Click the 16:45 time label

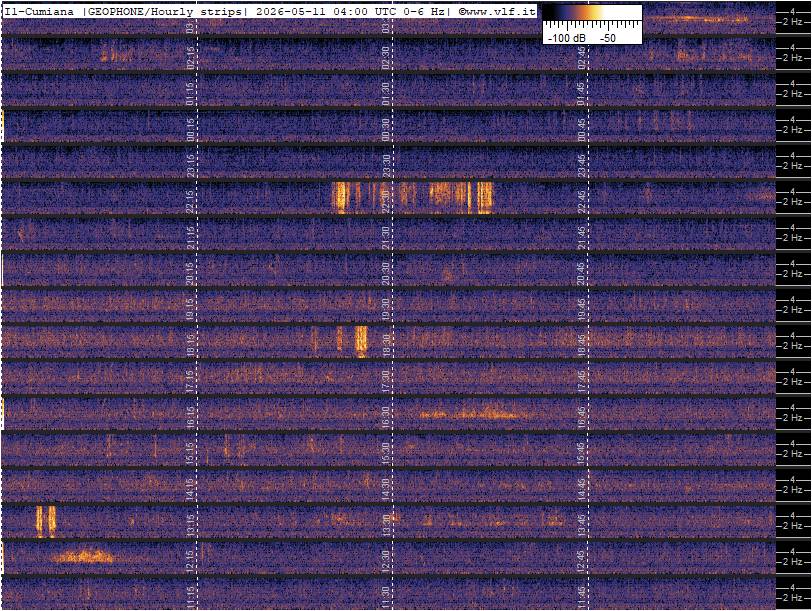[x=582, y=417]
